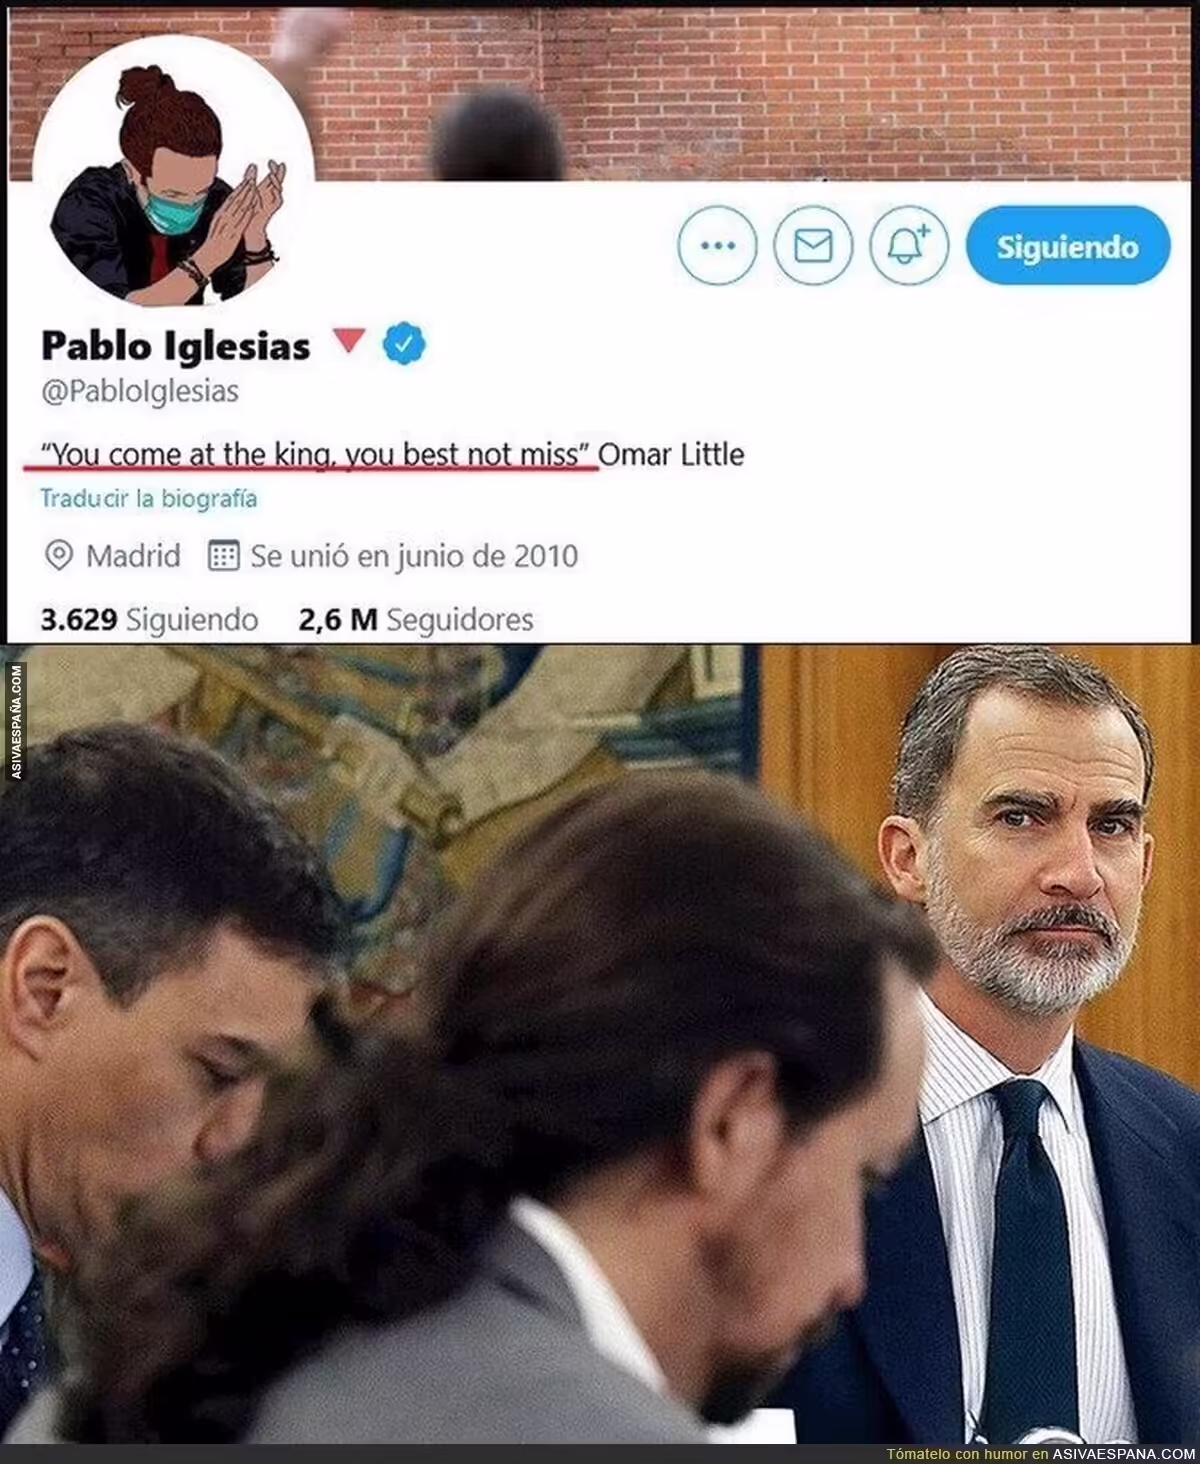Click the Madrid location text
The width and height of the screenshot is (1200, 1464).
click(x=133, y=556)
